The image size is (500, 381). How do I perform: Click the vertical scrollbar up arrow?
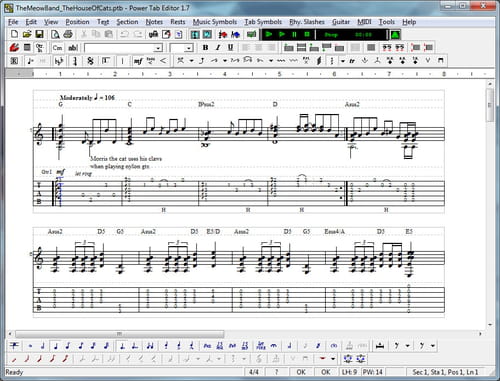pos(490,84)
